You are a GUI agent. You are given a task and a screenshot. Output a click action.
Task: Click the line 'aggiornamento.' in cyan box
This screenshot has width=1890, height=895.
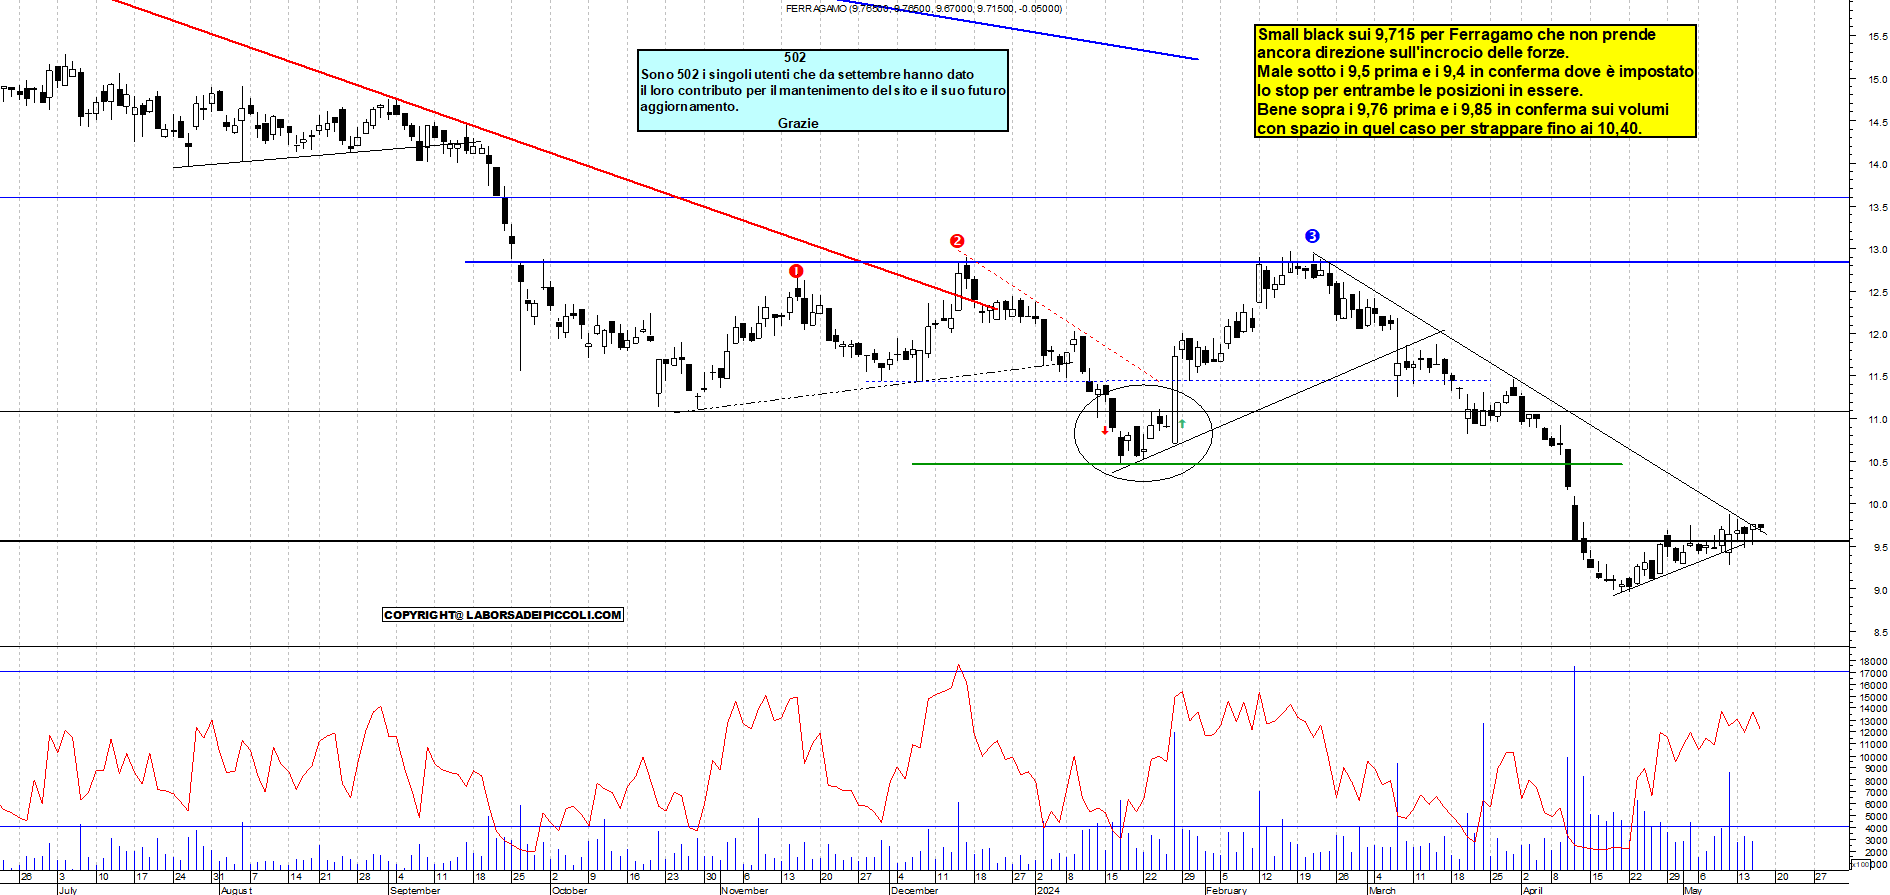(x=689, y=106)
